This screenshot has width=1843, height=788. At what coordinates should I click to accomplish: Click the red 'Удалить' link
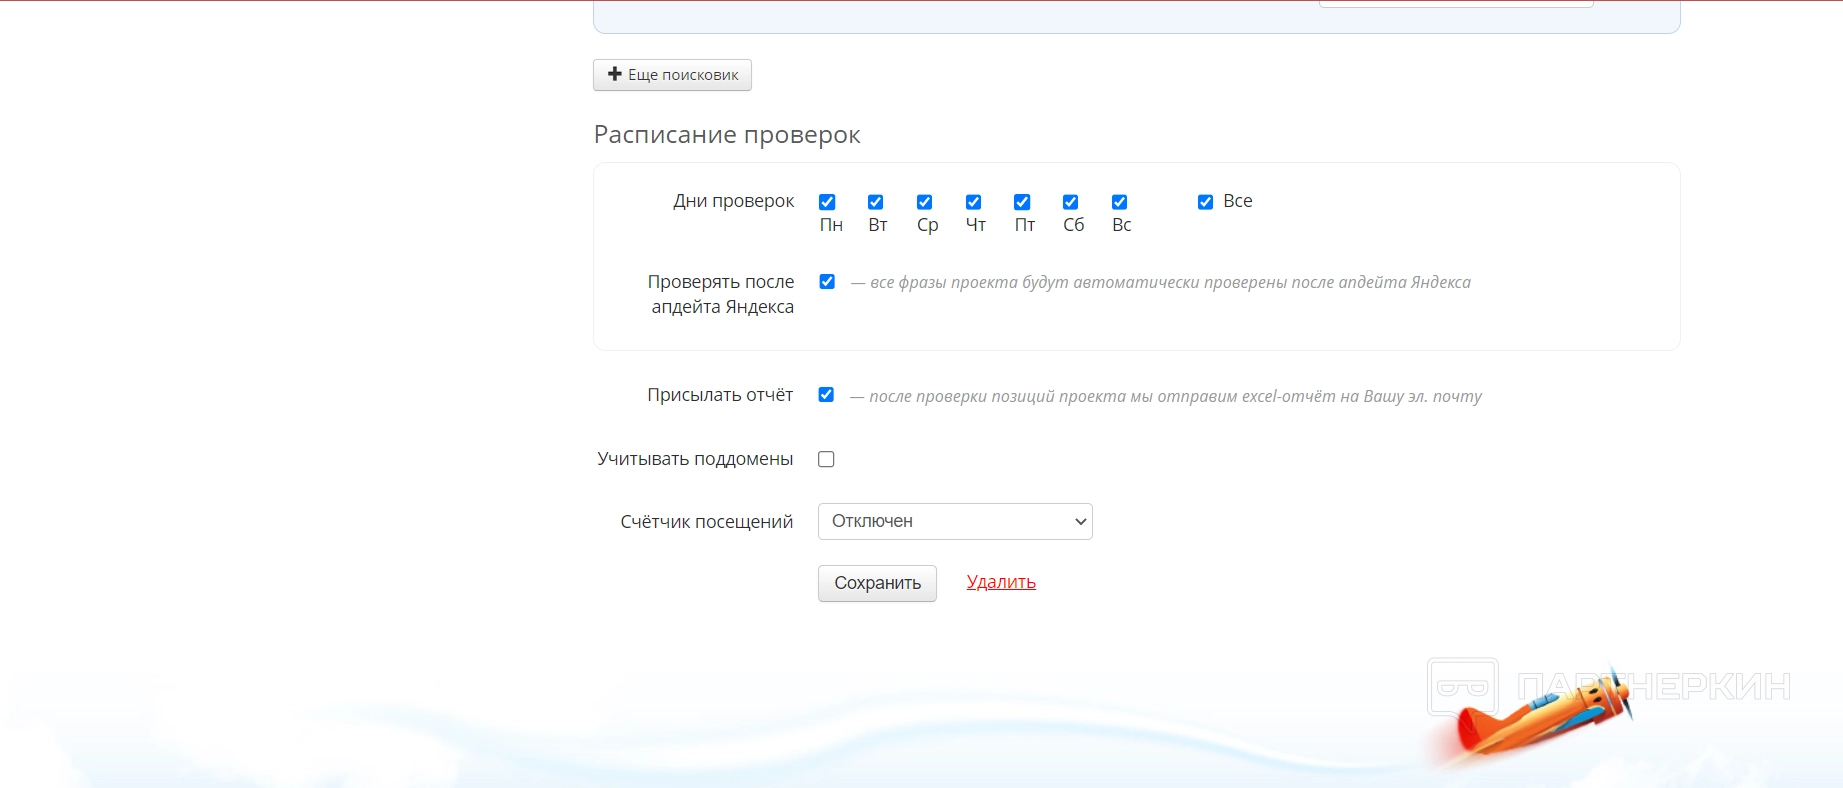tap(1001, 582)
